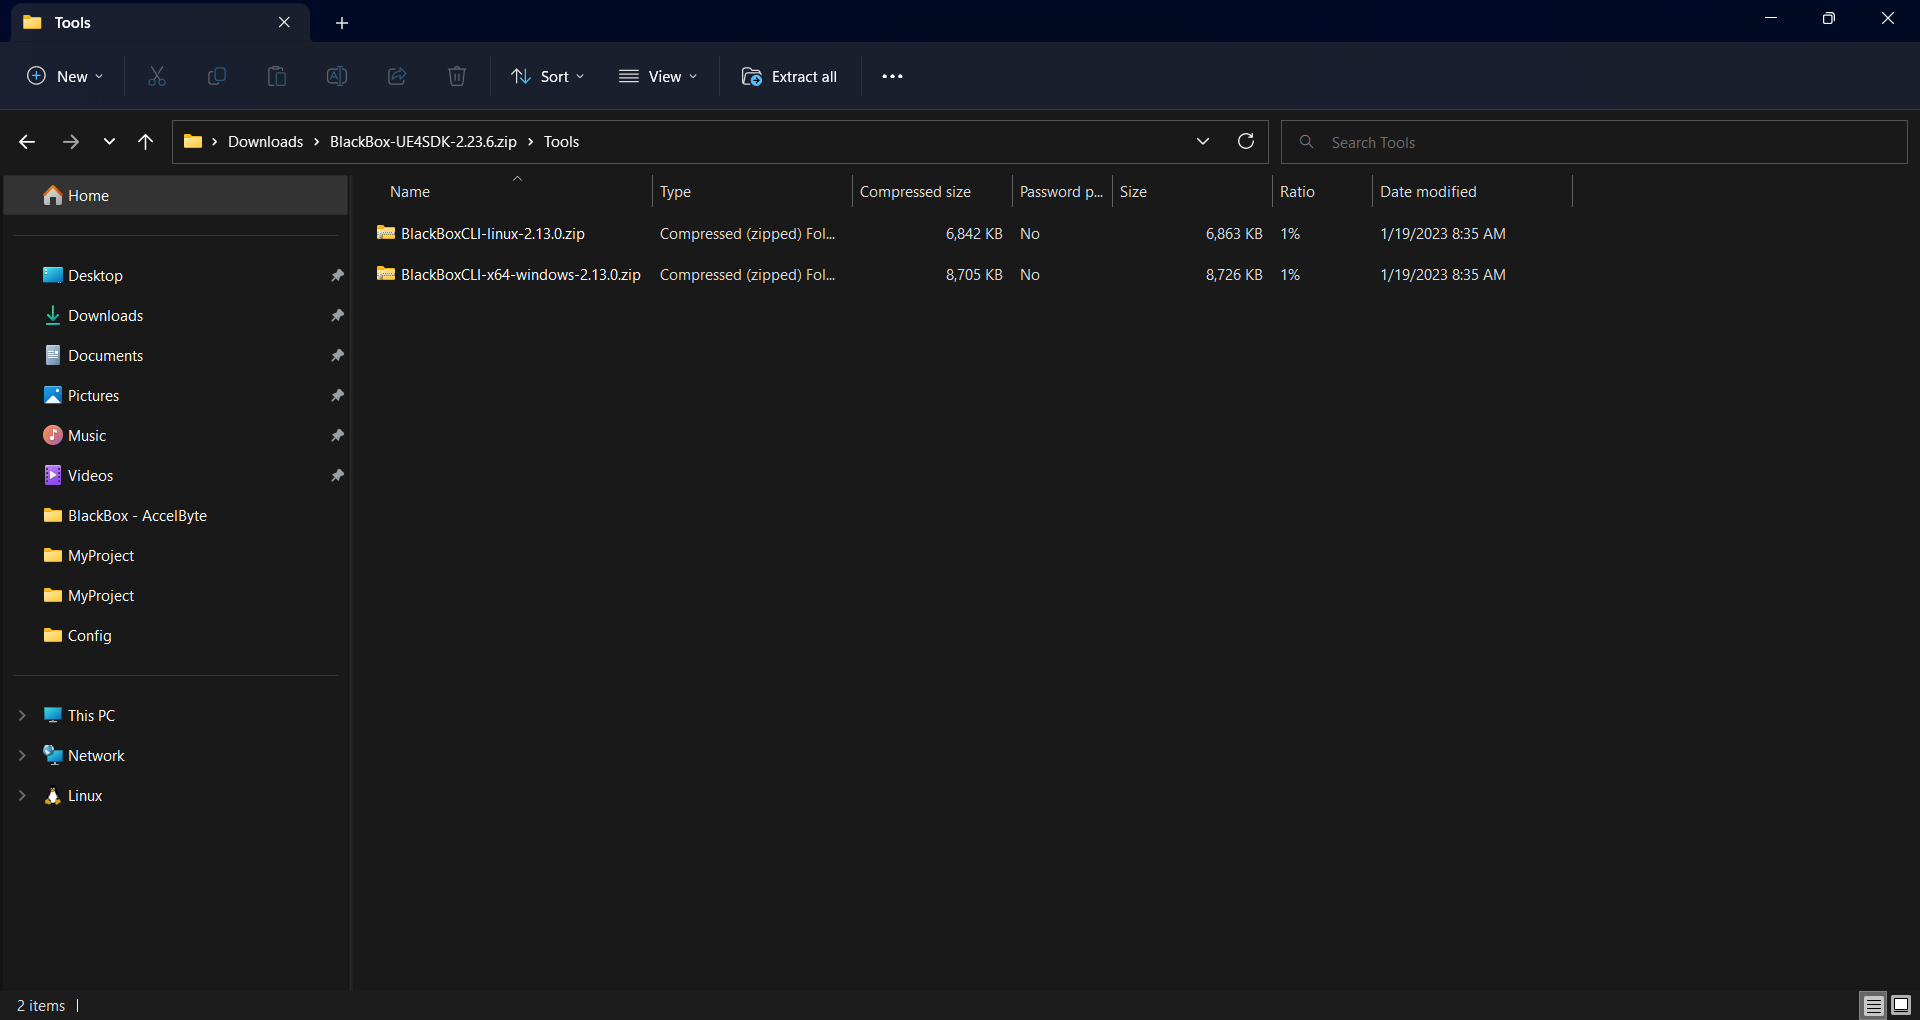Click pin icon next to Pictures
The width and height of the screenshot is (1920, 1020).
[x=337, y=395]
